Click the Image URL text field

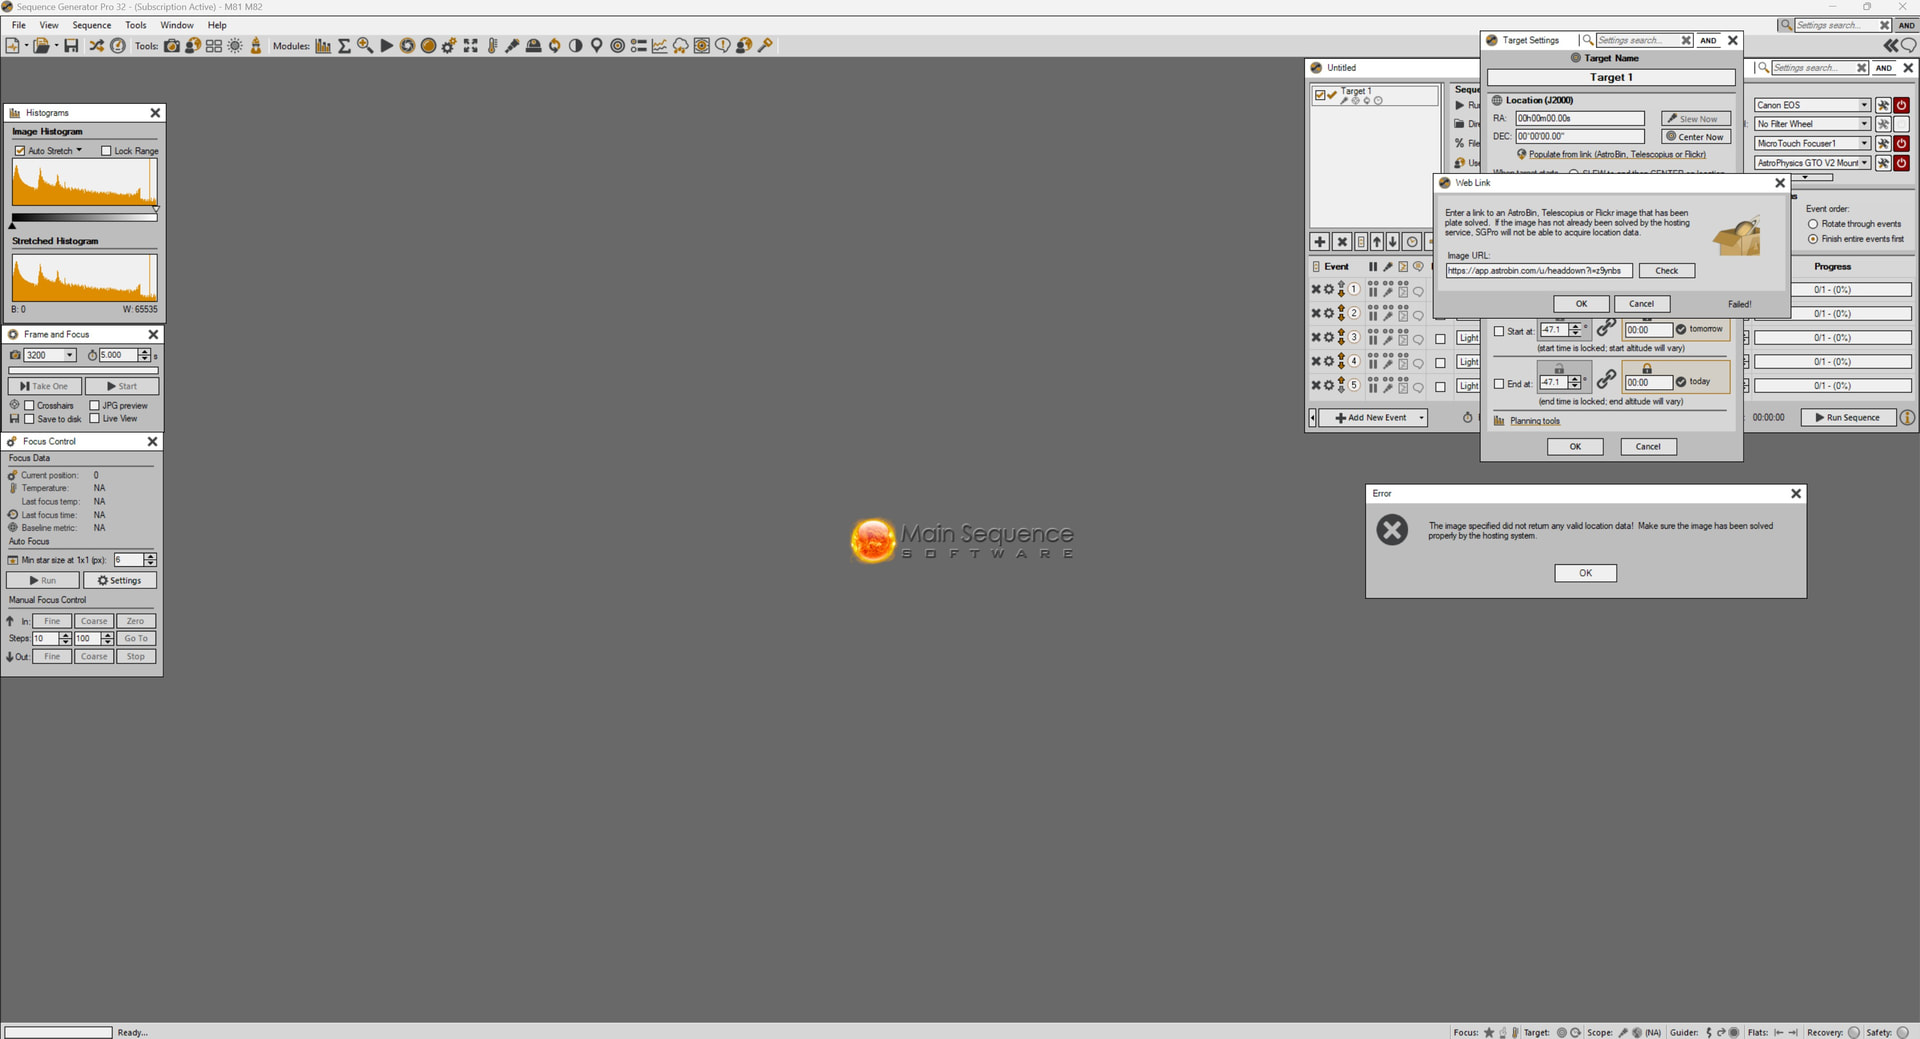[1538, 271]
